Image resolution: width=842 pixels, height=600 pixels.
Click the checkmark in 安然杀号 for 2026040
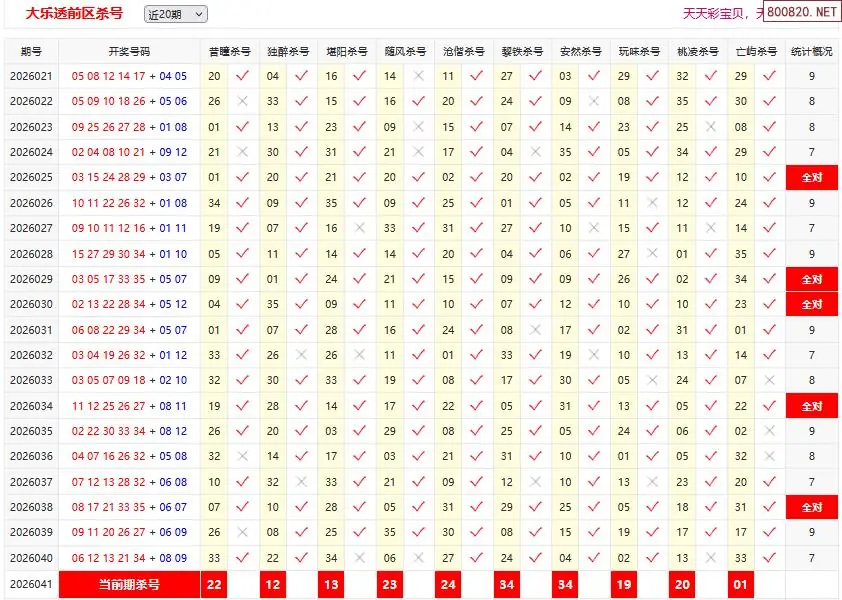coord(595,558)
